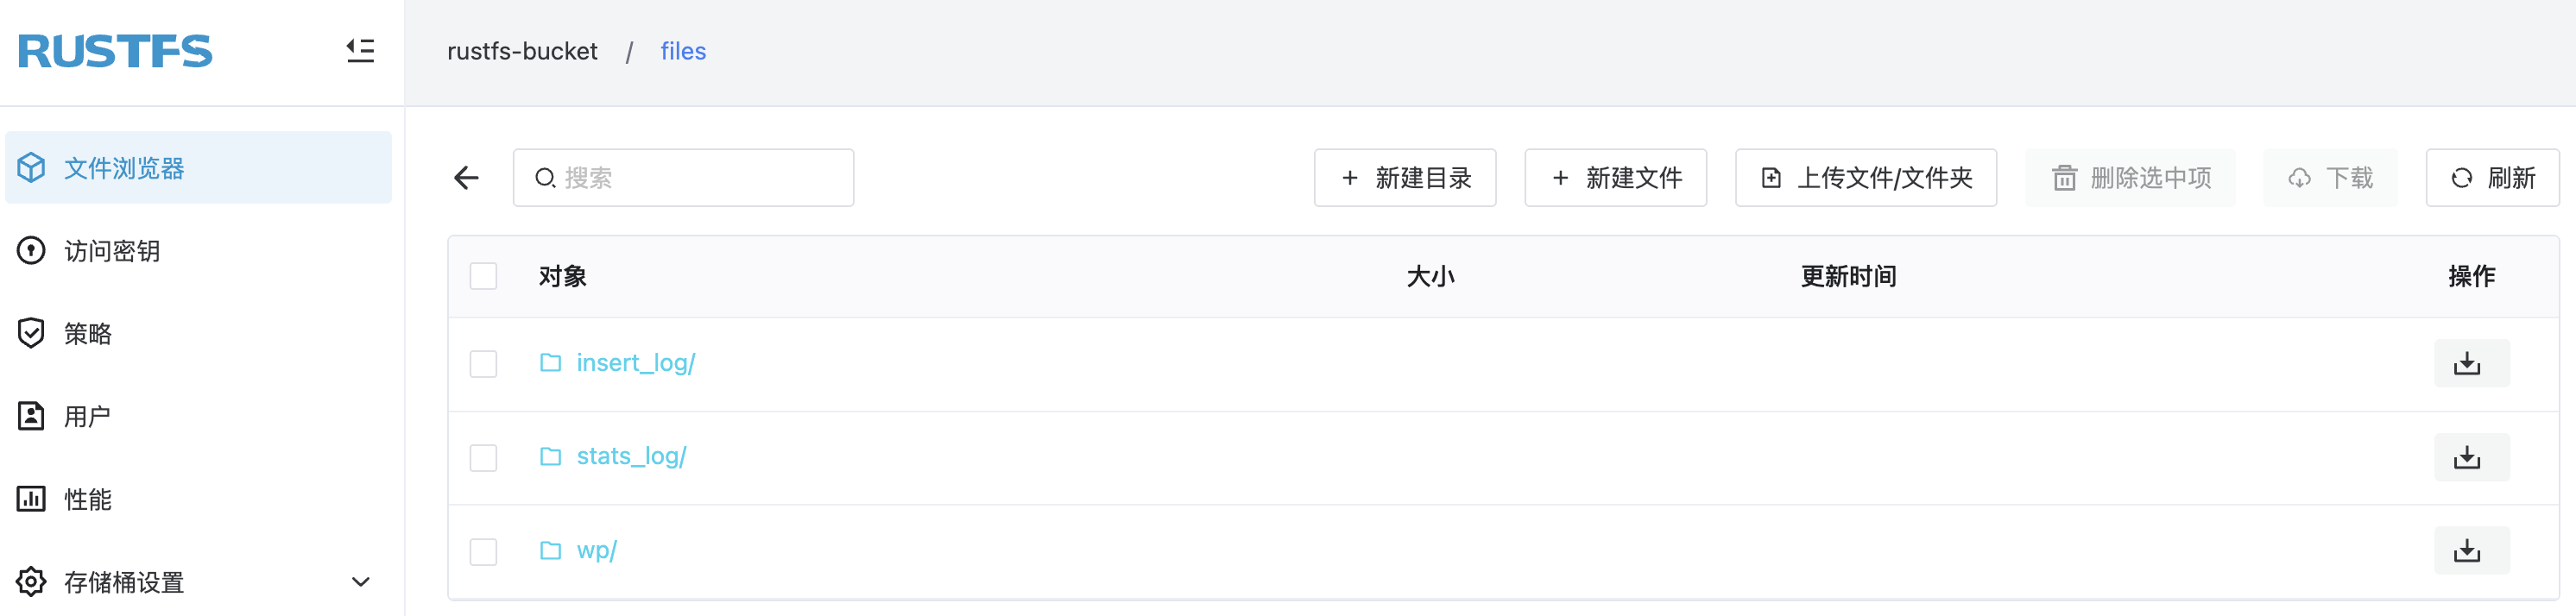Open the 策略 policies panel

coord(88,333)
